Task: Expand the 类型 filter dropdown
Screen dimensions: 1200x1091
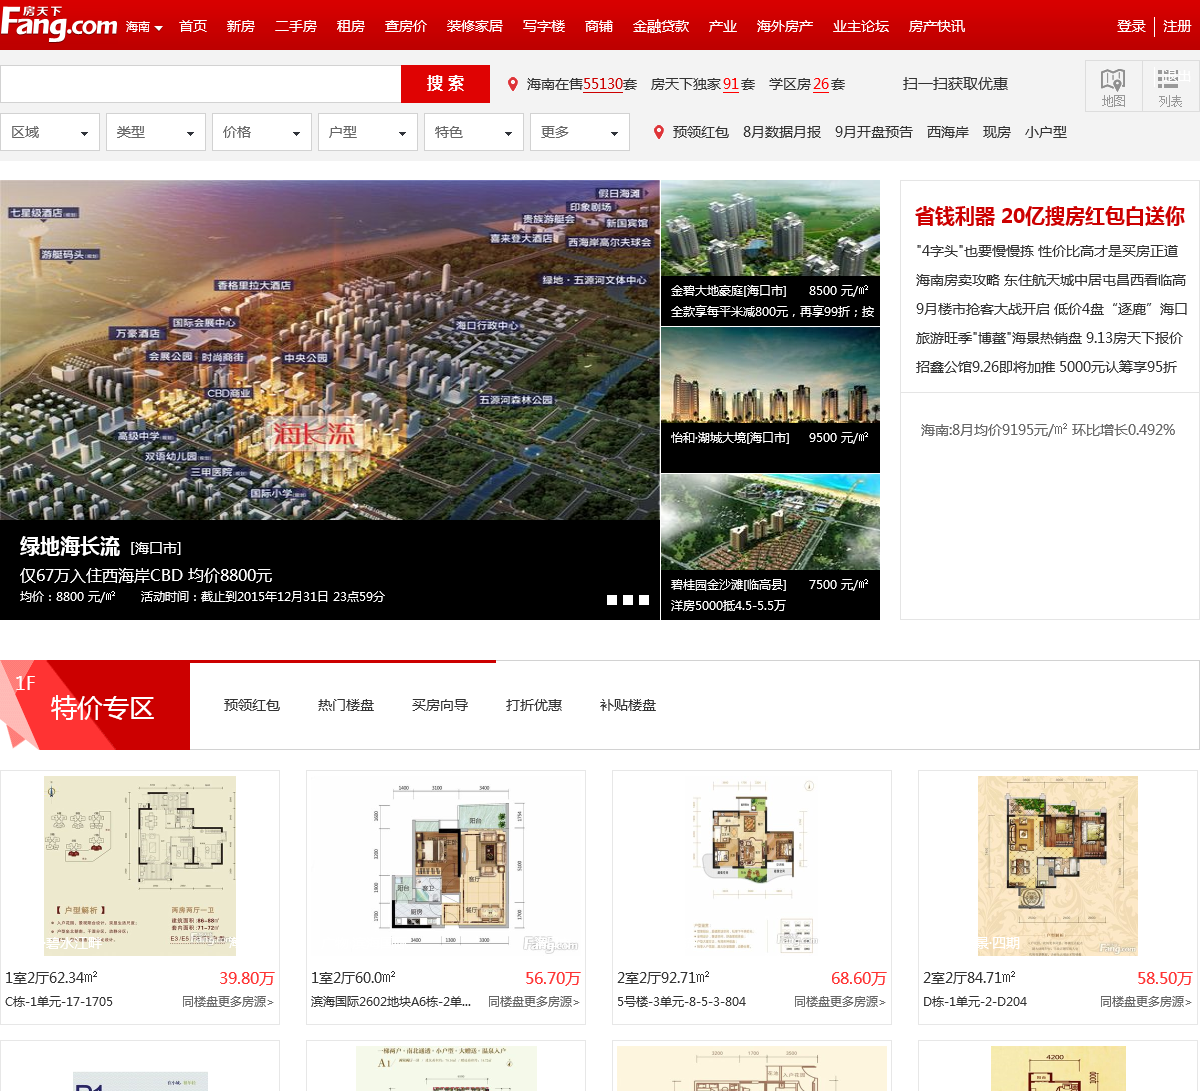Action: (156, 132)
